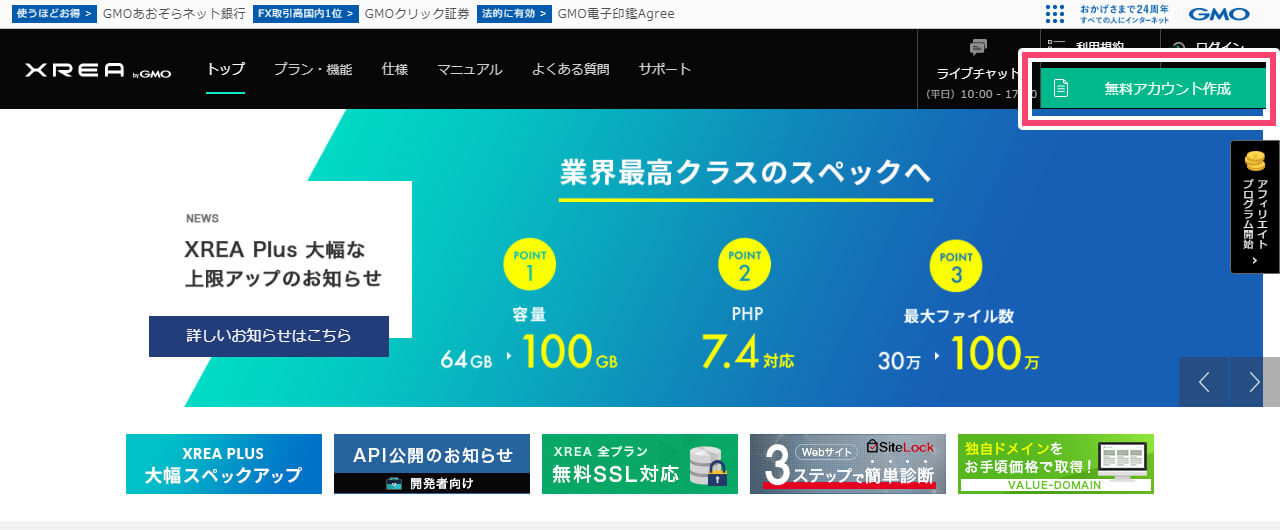Select the トップ navigation item
Image resolution: width=1280 pixels, height=530 pixels.
tap(225, 69)
